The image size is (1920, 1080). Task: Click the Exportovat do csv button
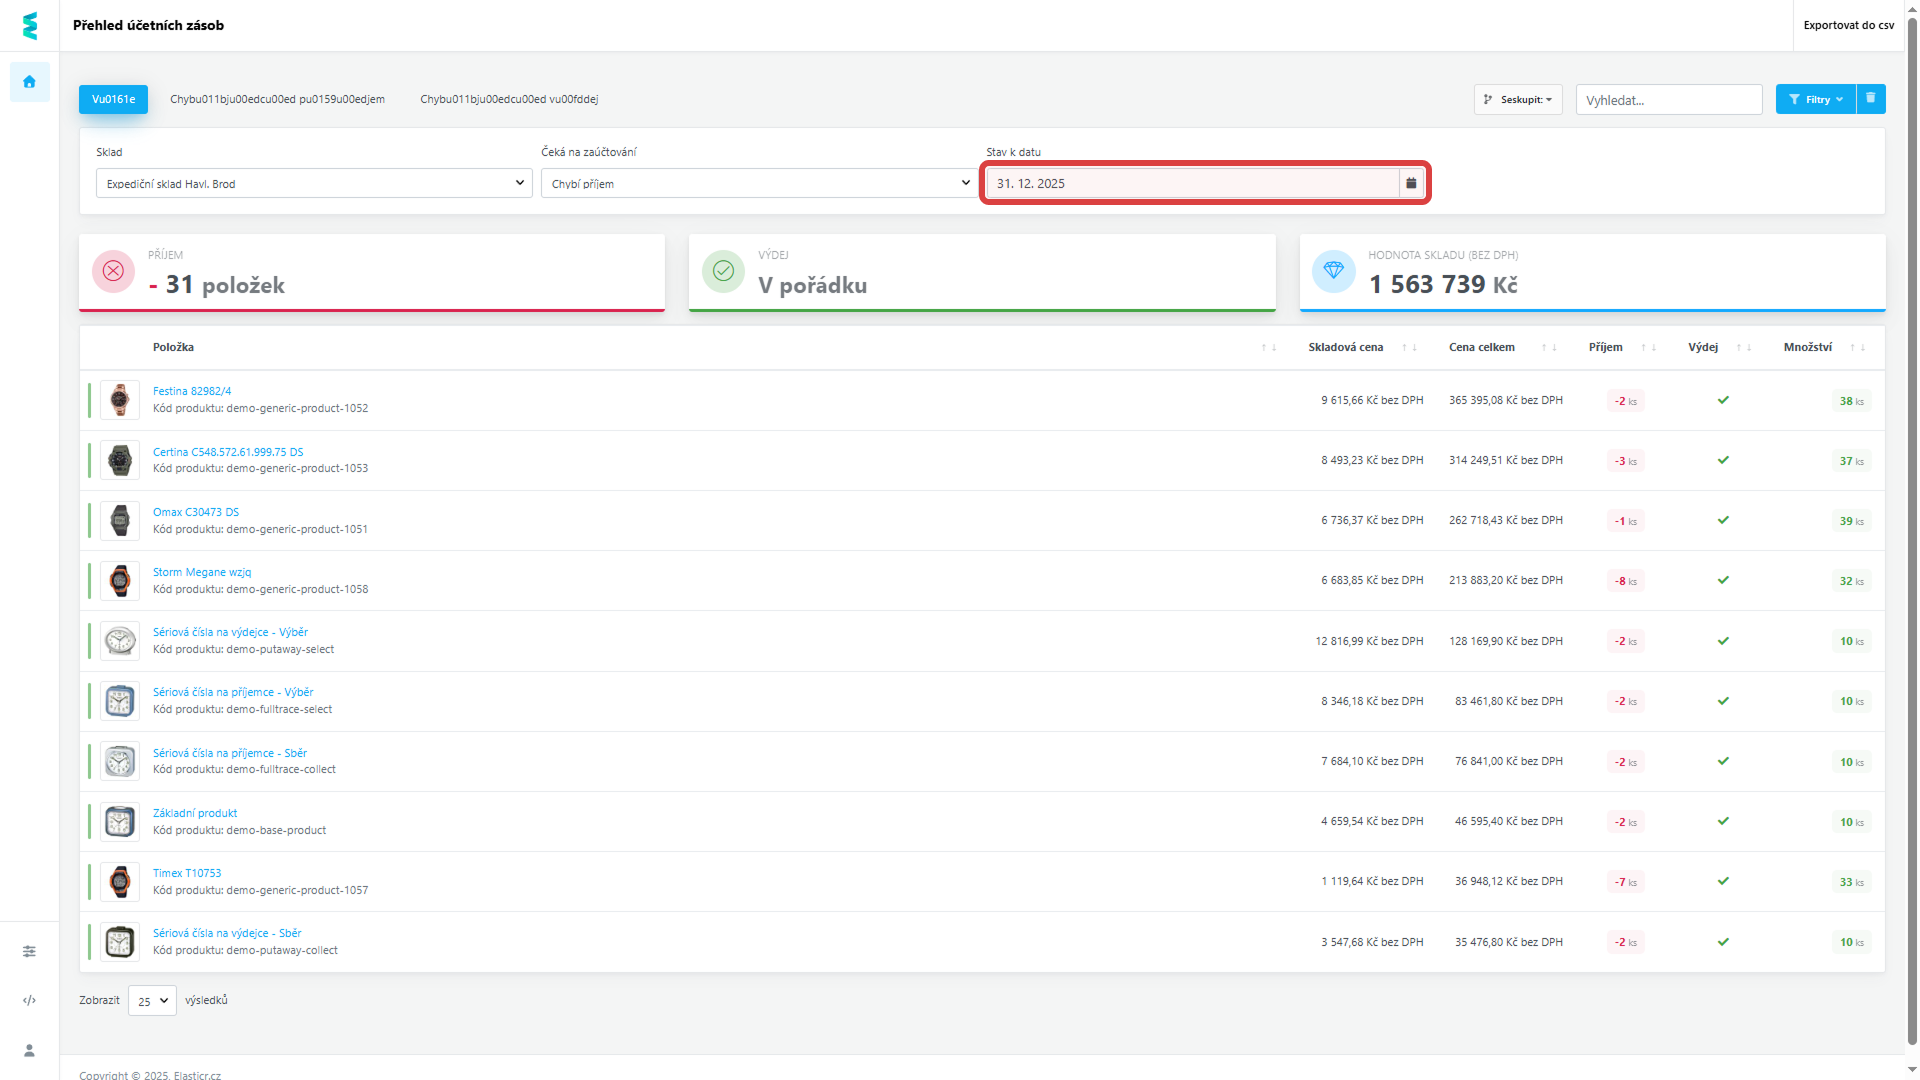pyautogui.click(x=1848, y=26)
